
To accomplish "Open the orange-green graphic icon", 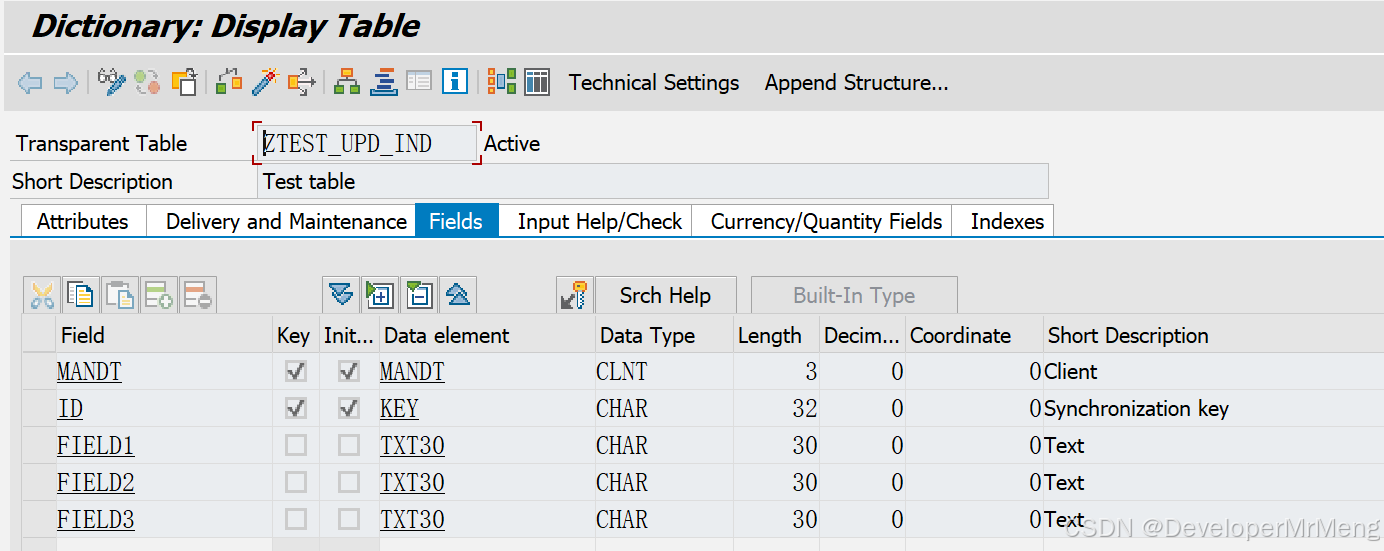I will coord(502,82).
